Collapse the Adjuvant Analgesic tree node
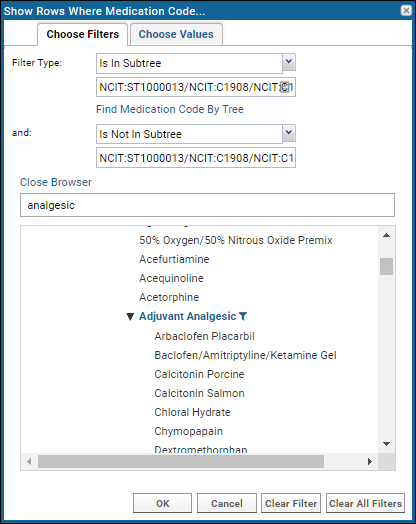The image size is (416, 524). pyautogui.click(x=130, y=316)
